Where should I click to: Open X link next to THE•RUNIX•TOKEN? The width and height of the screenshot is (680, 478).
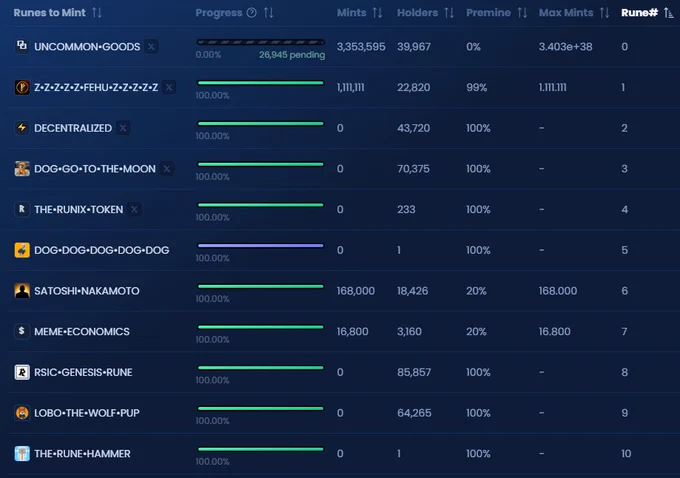pyautogui.click(x=134, y=210)
